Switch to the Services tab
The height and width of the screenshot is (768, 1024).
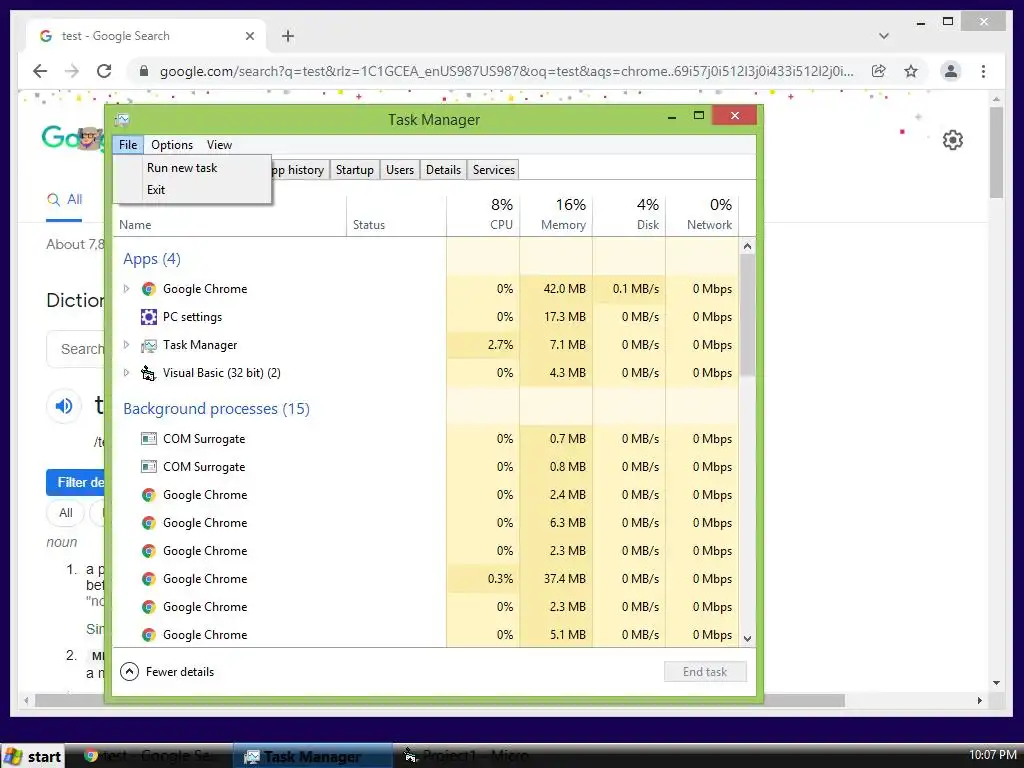coord(494,170)
